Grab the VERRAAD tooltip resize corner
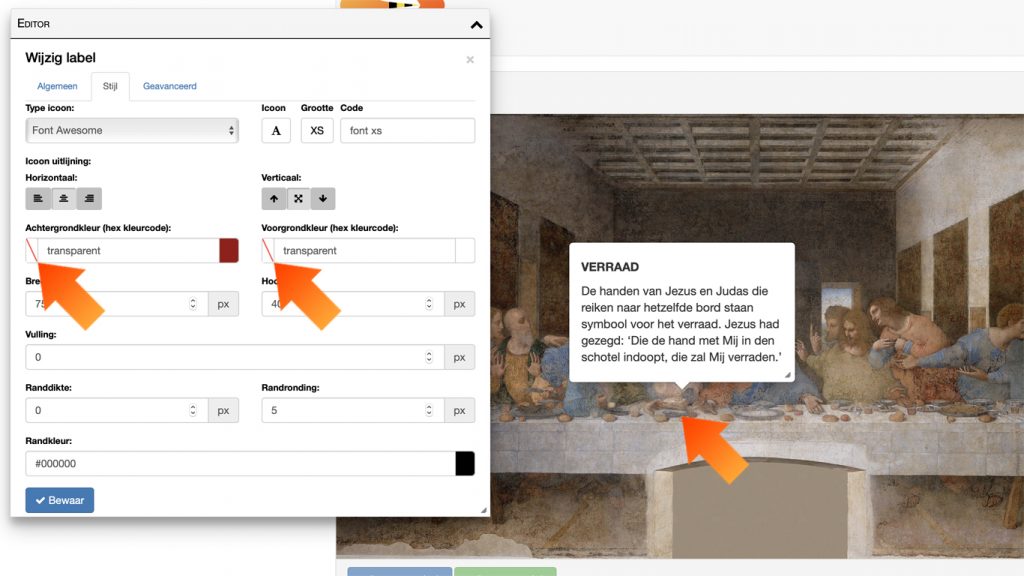 [x=788, y=375]
